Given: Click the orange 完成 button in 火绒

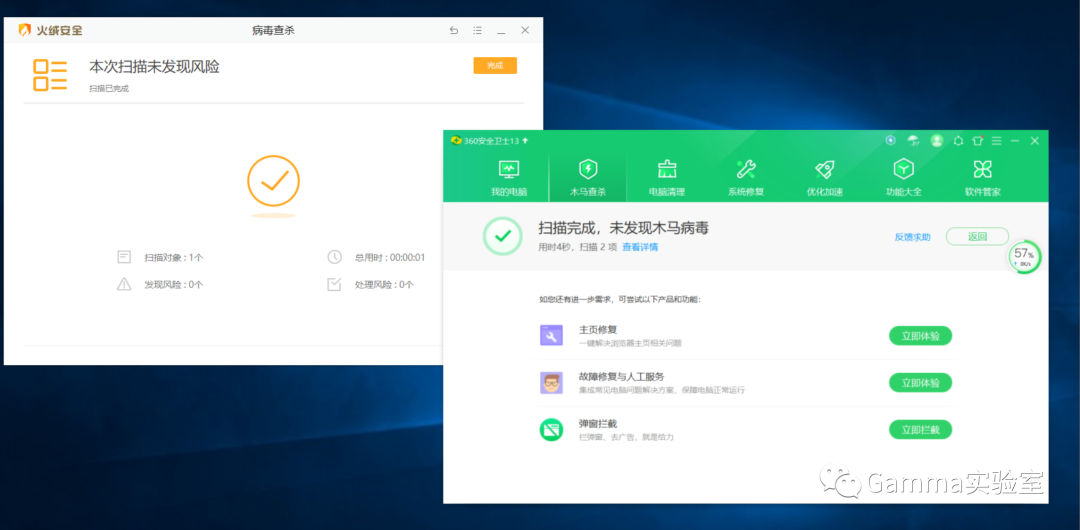Looking at the screenshot, I should 495,65.
